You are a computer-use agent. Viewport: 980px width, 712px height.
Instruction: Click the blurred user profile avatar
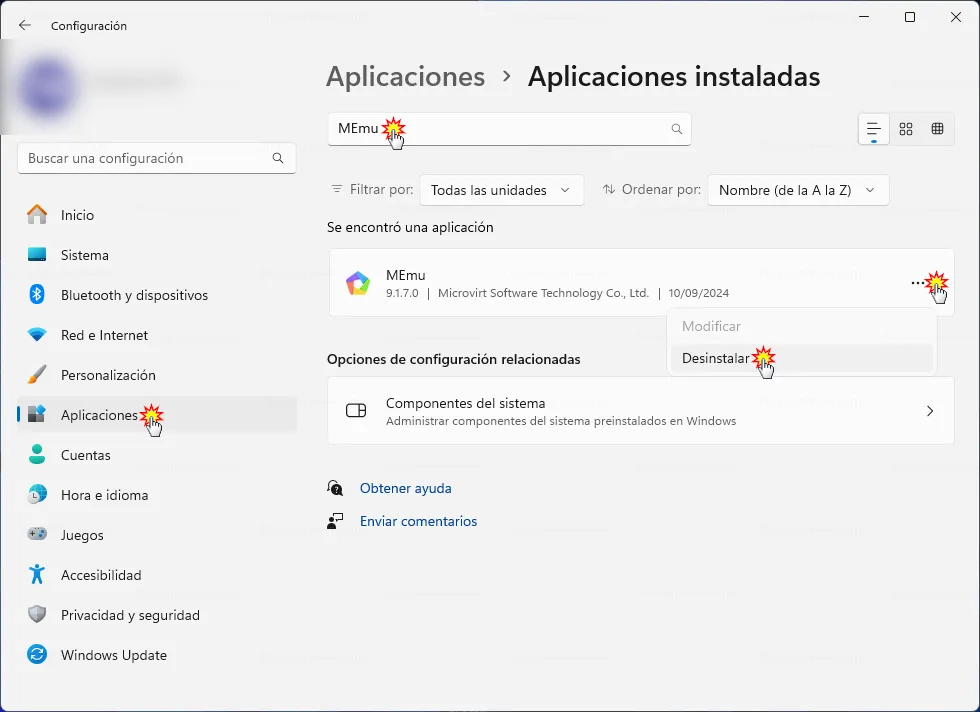pyautogui.click(x=48, y=86)
